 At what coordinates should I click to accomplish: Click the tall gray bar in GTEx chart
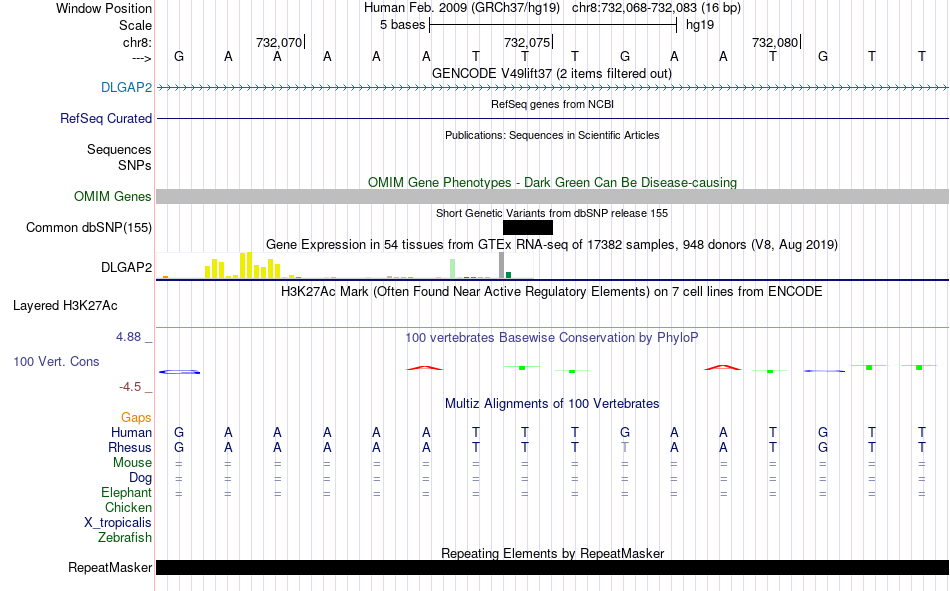pos(501,265)
